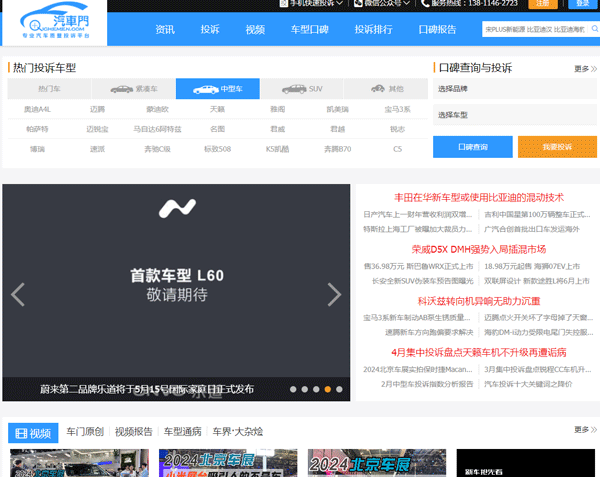Viewport: 600px width, 477px height.
Task: Open headline 丰田在华新车型或使用比亚迪的混动技术
Action: pyautogui.click(x=479, y=198)
